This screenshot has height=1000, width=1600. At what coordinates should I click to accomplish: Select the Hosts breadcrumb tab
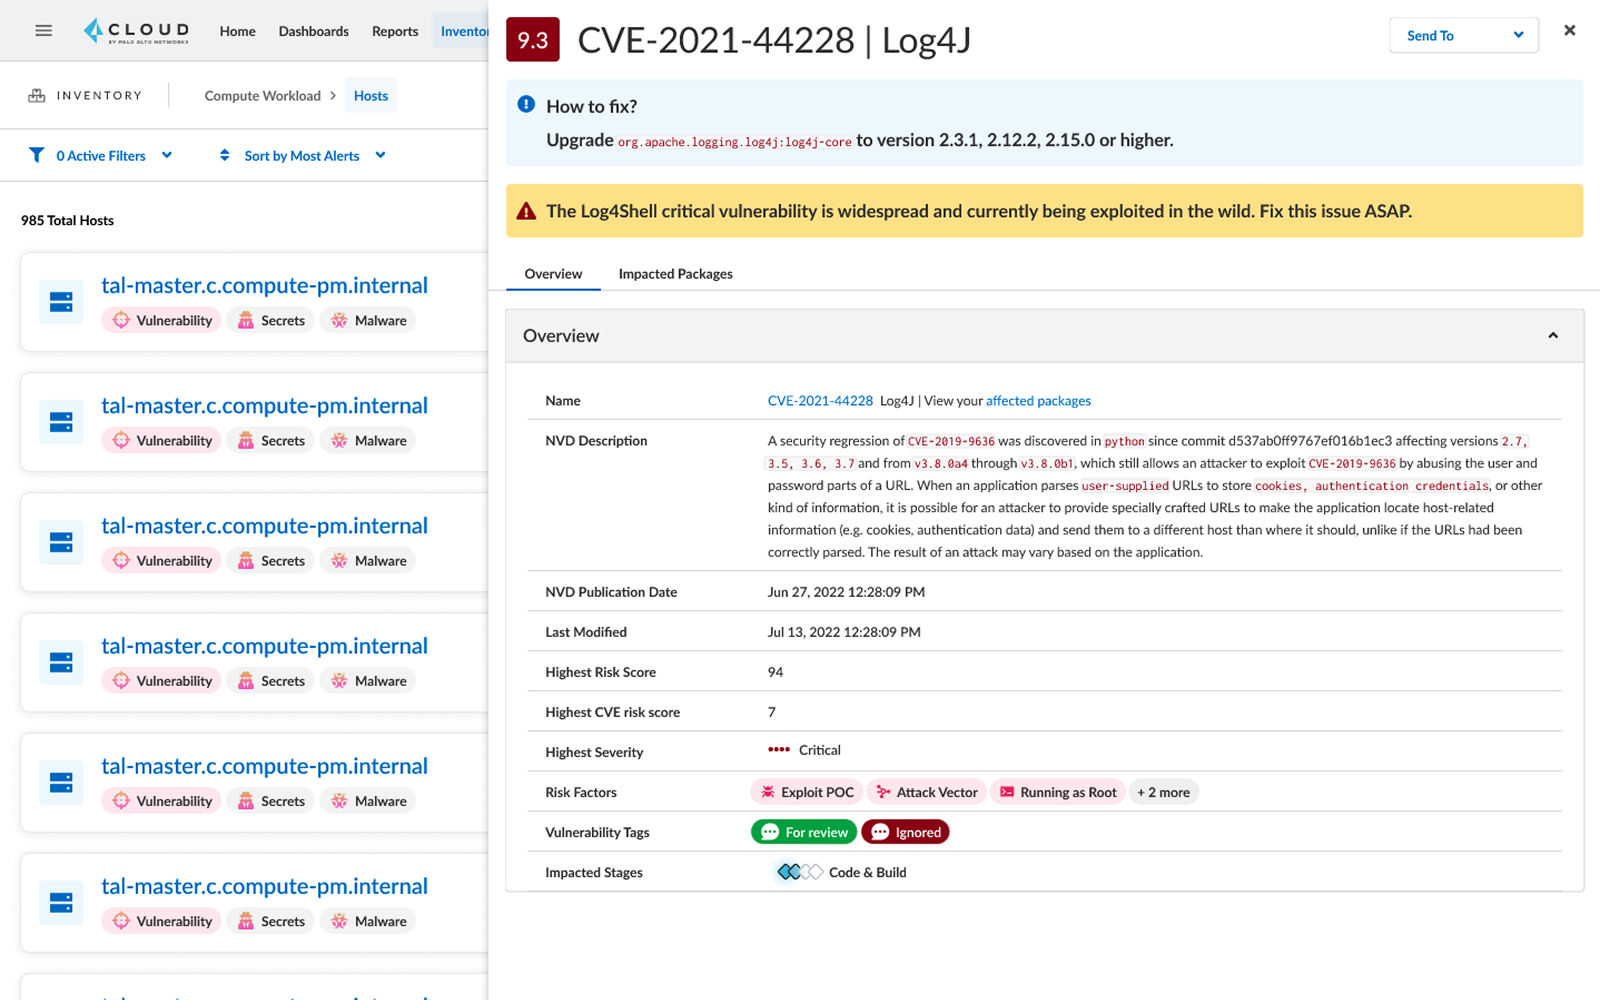coord(371,96)
